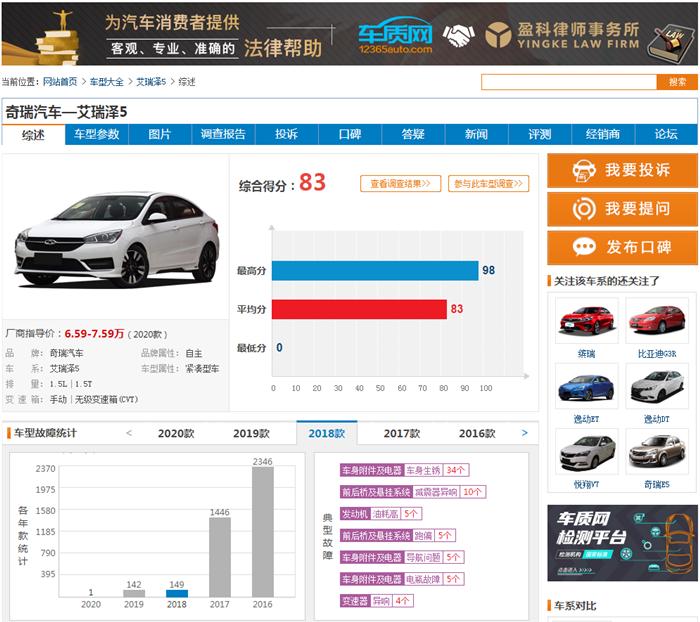Click the orange 搜索 search button

(x=677, y=82)
